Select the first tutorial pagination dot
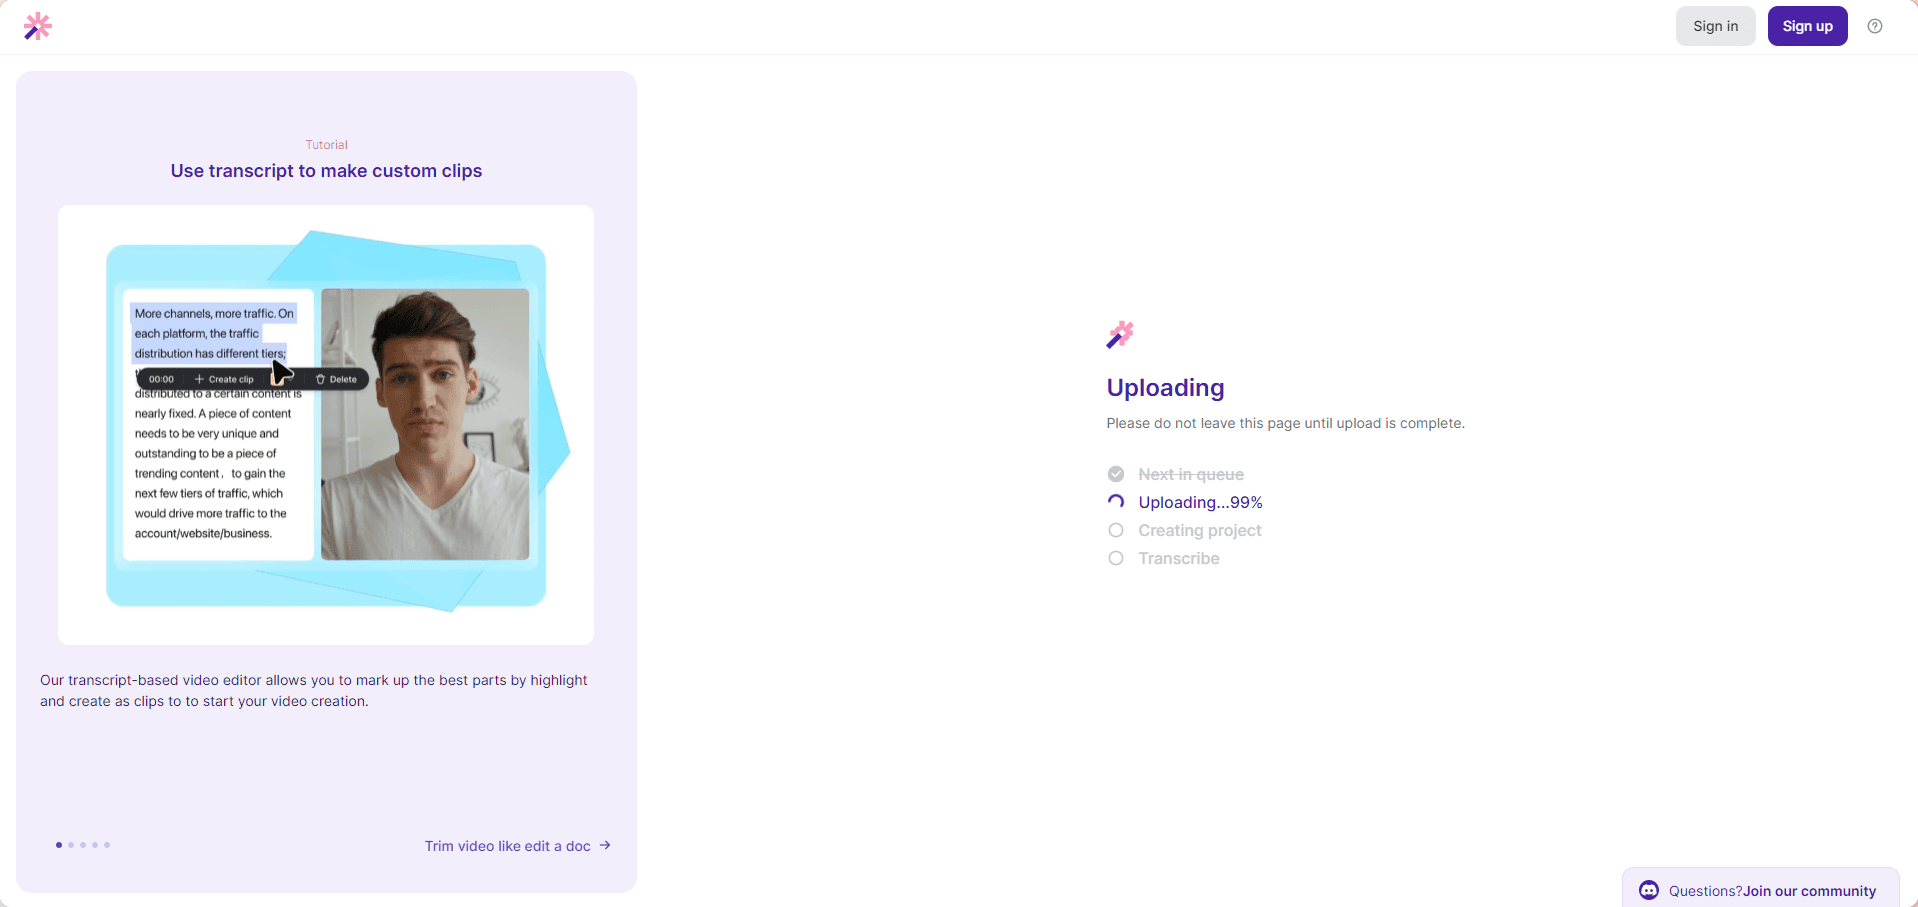 coord(59,845)
